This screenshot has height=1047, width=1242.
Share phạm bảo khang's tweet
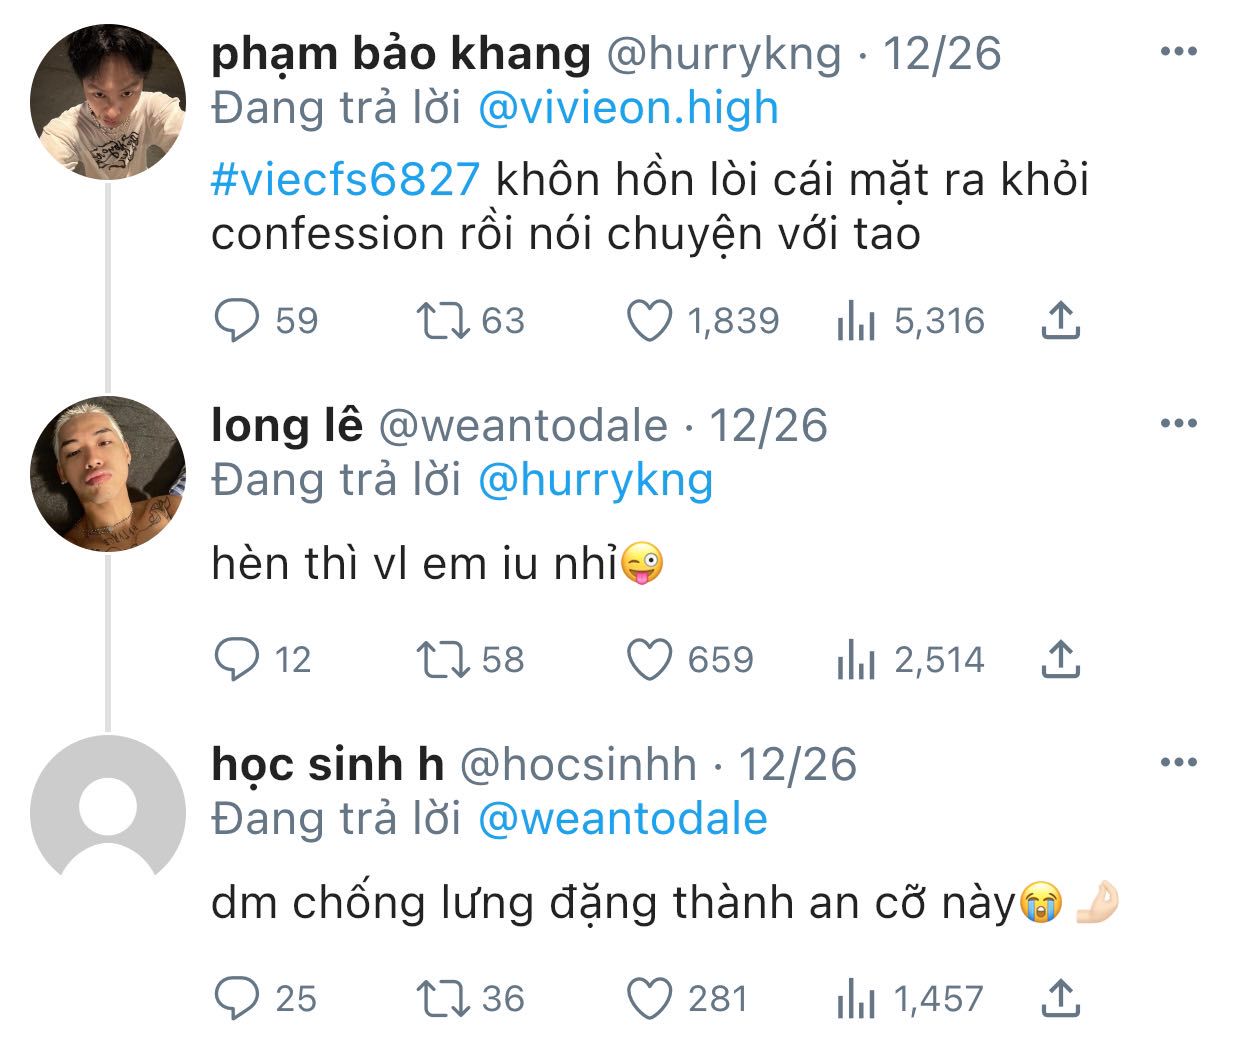1061,321
